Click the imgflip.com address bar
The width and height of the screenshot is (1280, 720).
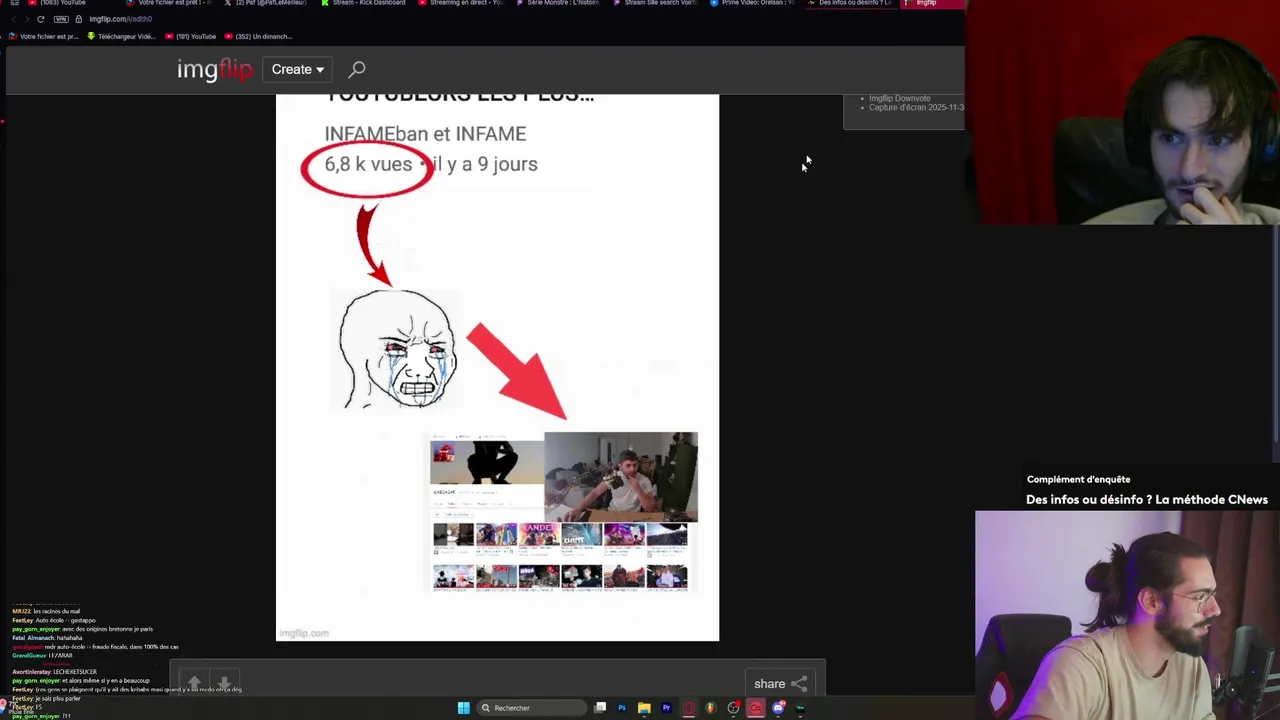click(x=120, y=19)
